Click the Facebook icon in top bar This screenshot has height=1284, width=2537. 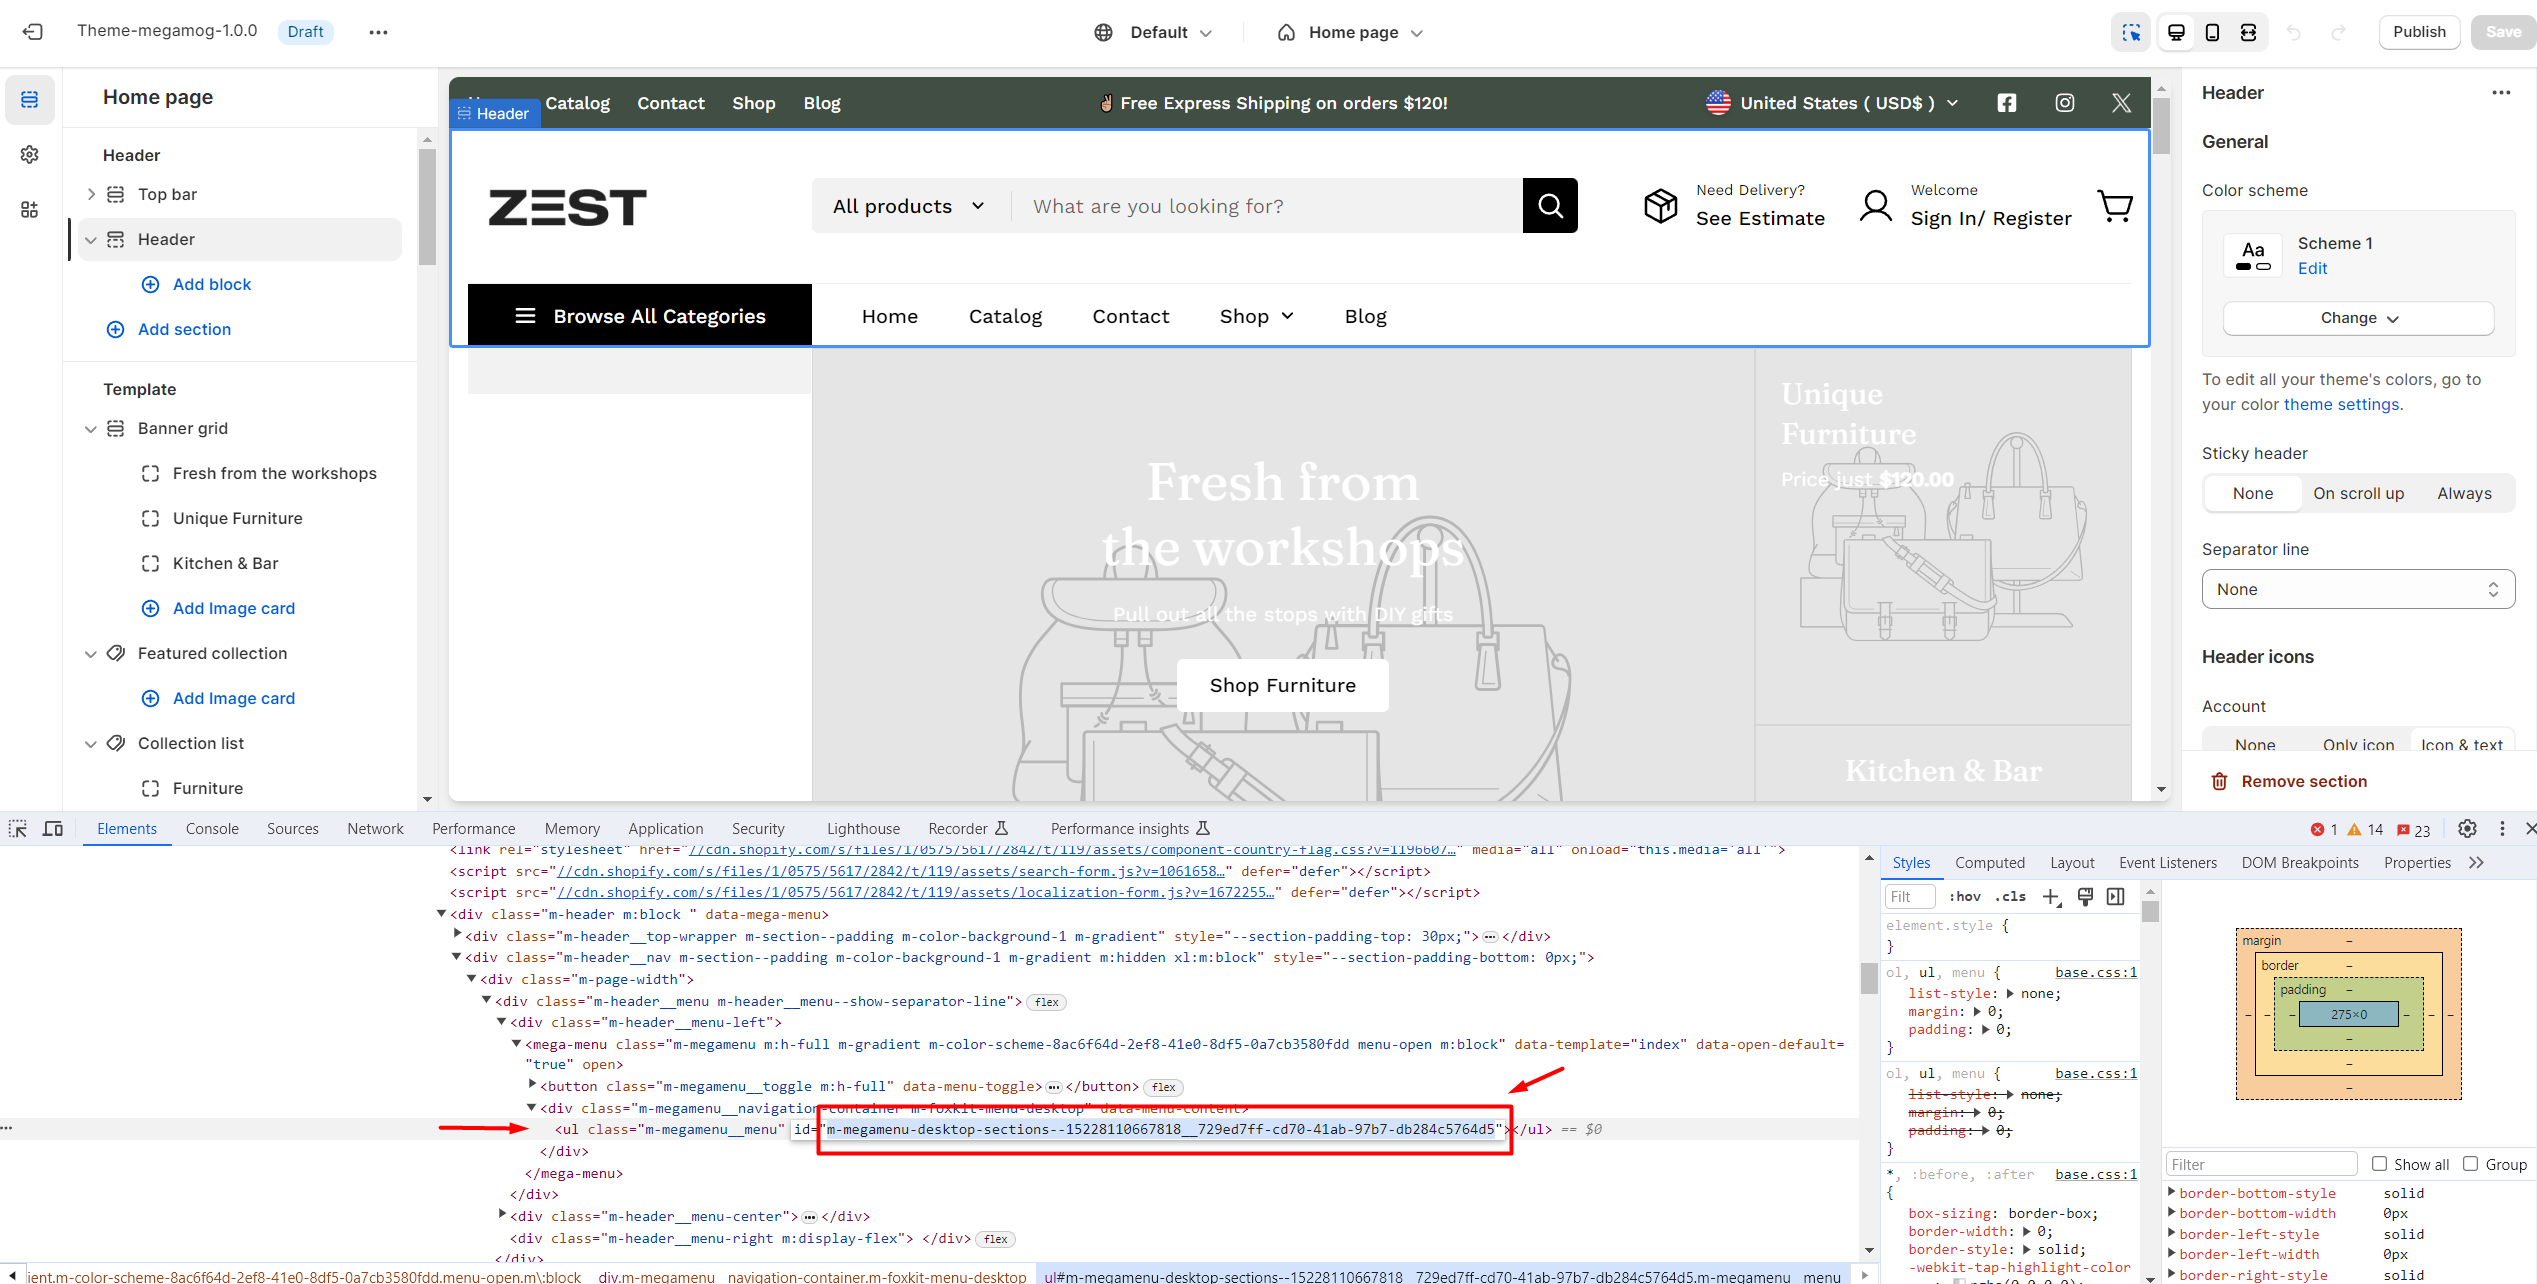(2007, 103)
